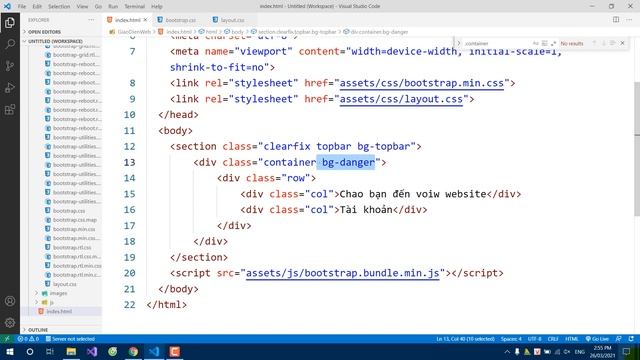Open bootstrap.rtl.css in the explorer
This screenshot has height=360, width=640.
coord(72,247)
